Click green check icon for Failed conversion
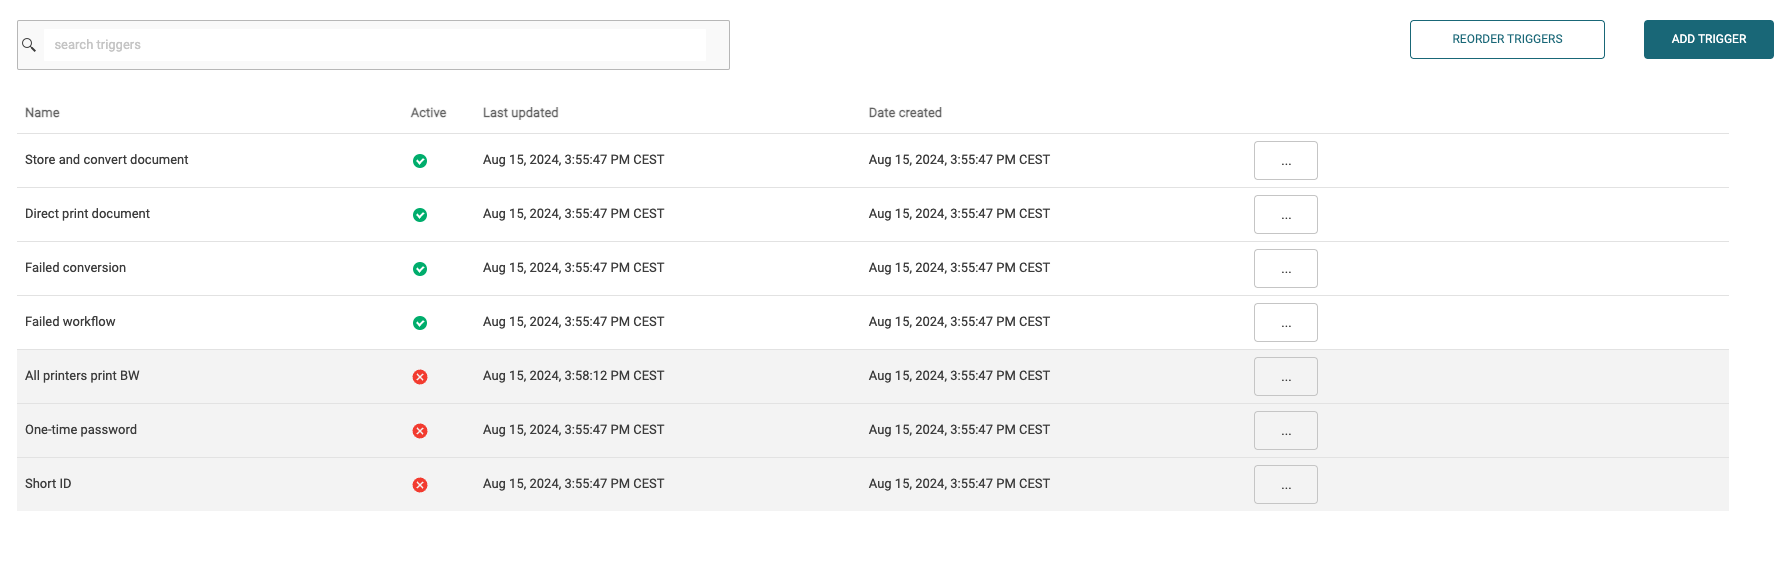Screen dimensions: 1791x577 [420, 269]
